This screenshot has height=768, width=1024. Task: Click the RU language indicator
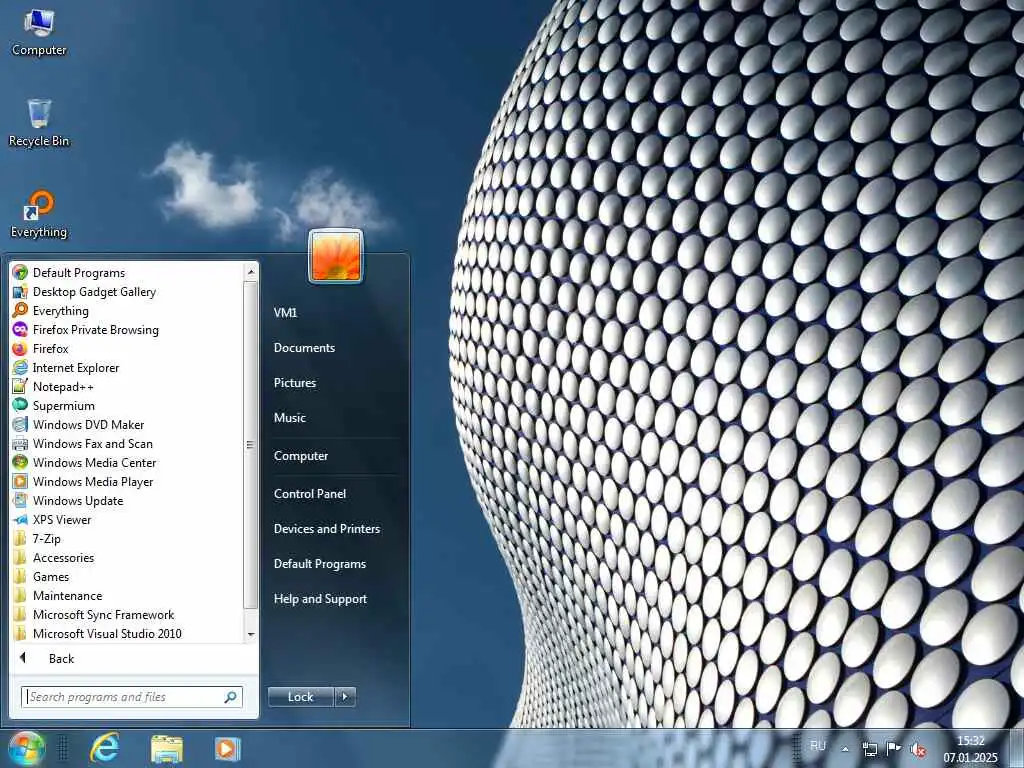click(x=818, y=746)
